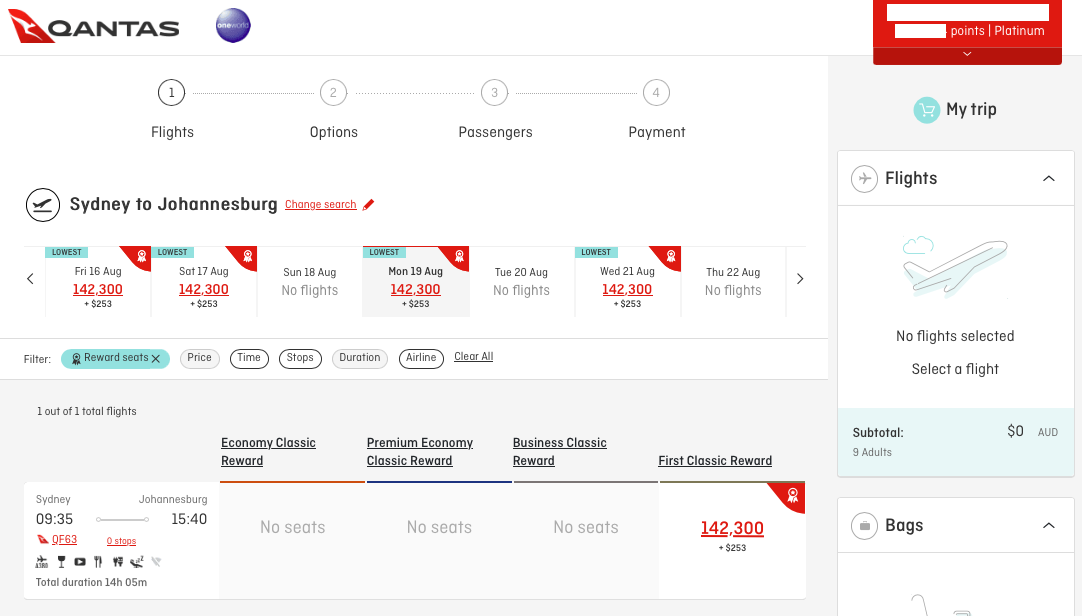Collapse the Bags section
Image resolution: width=1082 pixels, height=616 pixels.
[x=1048, y=525]
